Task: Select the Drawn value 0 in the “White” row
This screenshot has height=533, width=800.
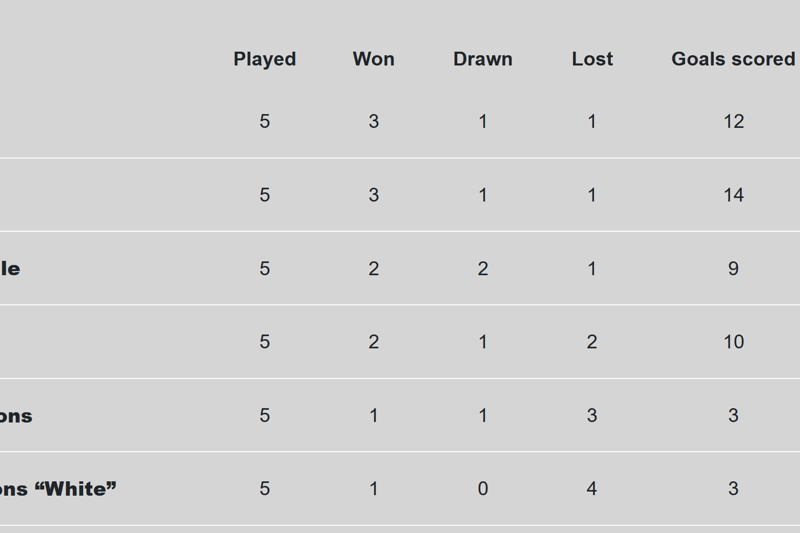Action: tap(482, 489)
